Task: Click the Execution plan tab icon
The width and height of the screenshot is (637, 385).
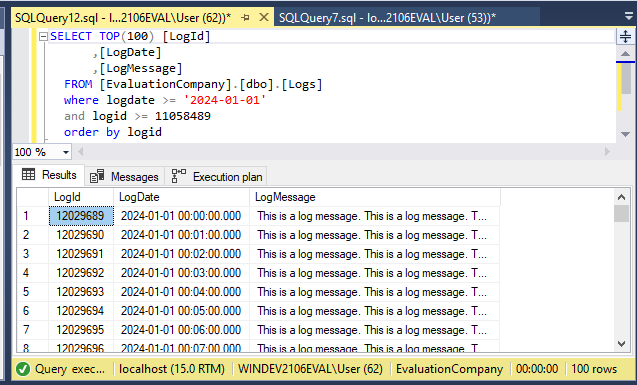Action: click(x=179, y=176)
